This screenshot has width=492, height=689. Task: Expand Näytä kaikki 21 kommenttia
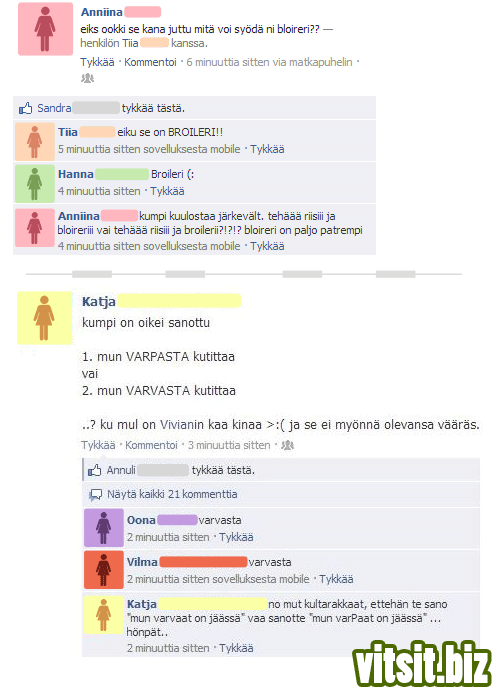(x=172, y=494)
